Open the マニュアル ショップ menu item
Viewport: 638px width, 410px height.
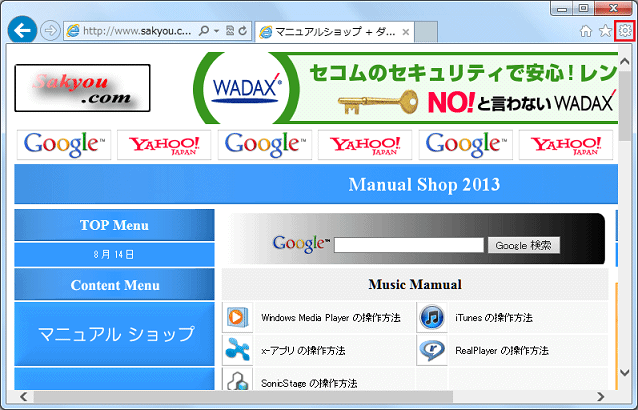pos(114,334)
